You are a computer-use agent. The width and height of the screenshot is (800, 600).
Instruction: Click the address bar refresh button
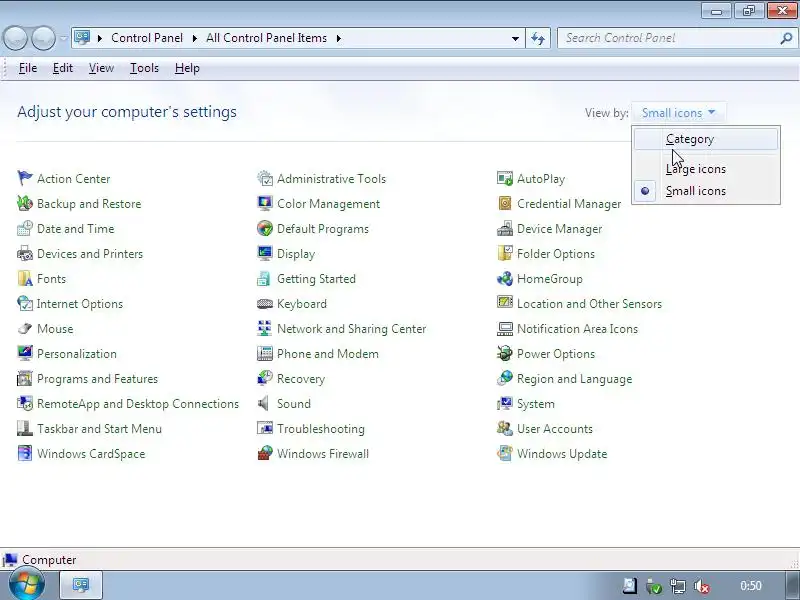pos(538,38)
